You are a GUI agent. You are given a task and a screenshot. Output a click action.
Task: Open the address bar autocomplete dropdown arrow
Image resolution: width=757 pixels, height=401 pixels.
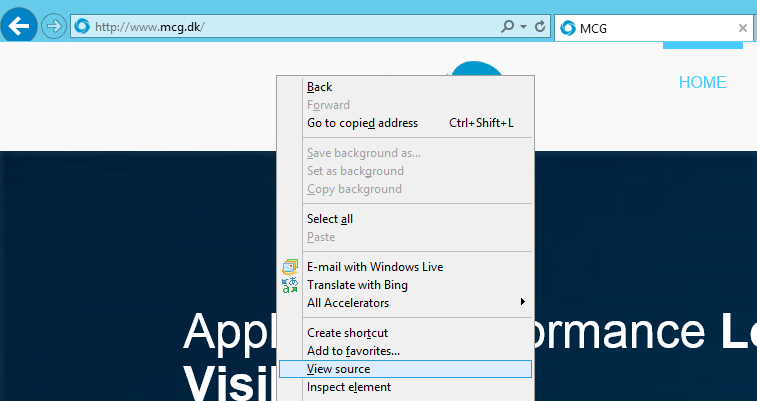[525, 27]
